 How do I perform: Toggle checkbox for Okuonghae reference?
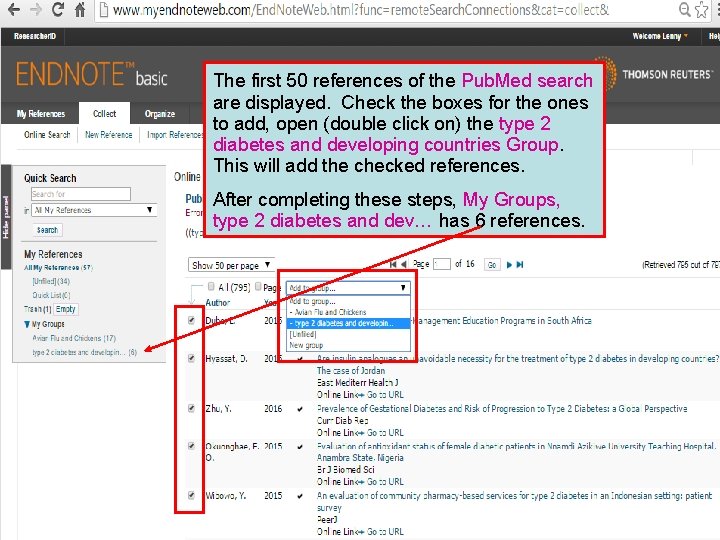pos(191,446)
